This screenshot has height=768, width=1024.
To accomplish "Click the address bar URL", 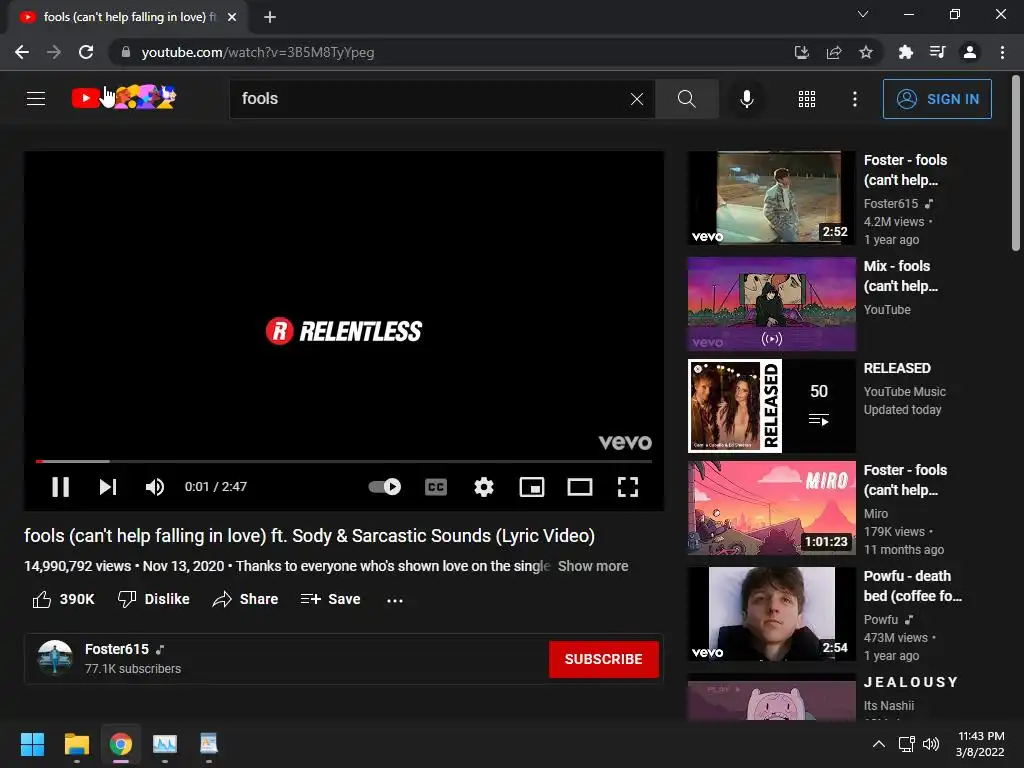I will coord(258,52).
